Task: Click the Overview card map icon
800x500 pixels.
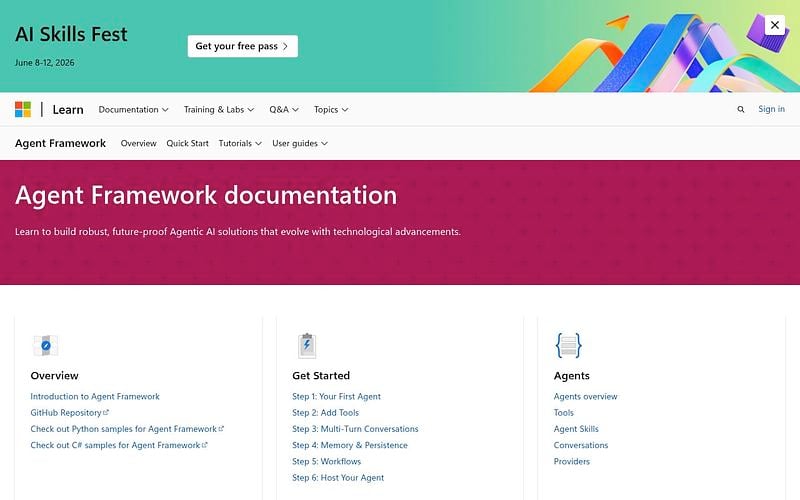Action: coord(45,345)
